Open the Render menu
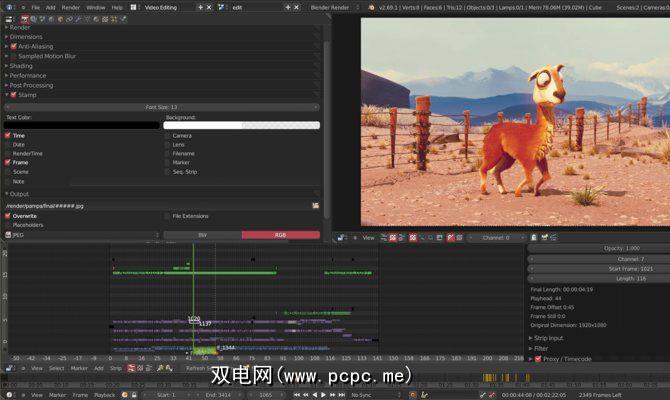The width and height of the screenshot is (670, 400). click(71, 7)
